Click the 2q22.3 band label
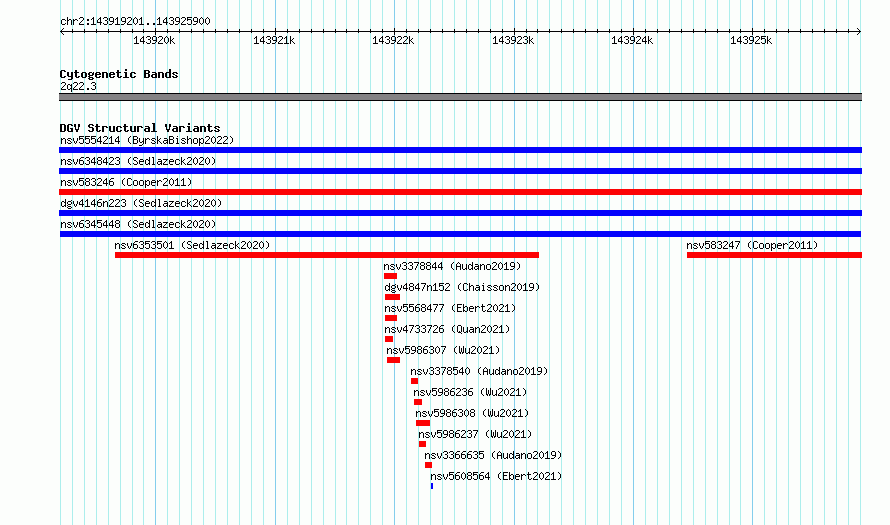This screenshot has height=525, width=890. click(78, 86)
